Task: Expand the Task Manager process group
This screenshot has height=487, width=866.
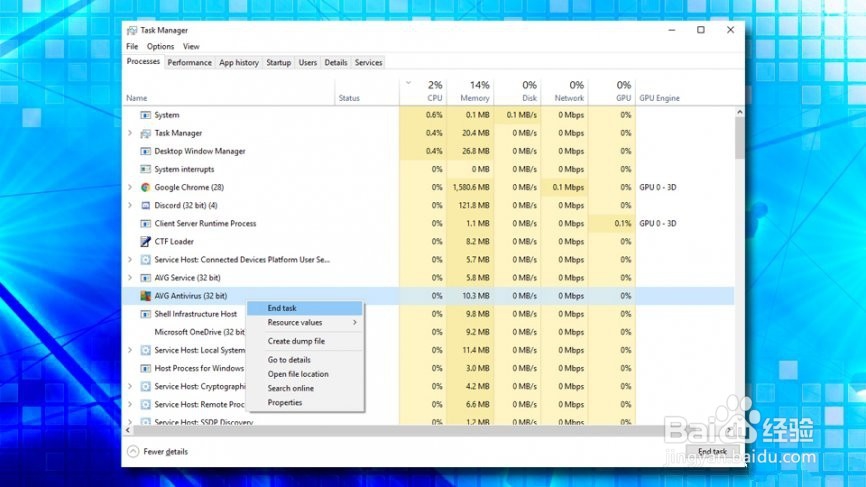Action: 130,133
